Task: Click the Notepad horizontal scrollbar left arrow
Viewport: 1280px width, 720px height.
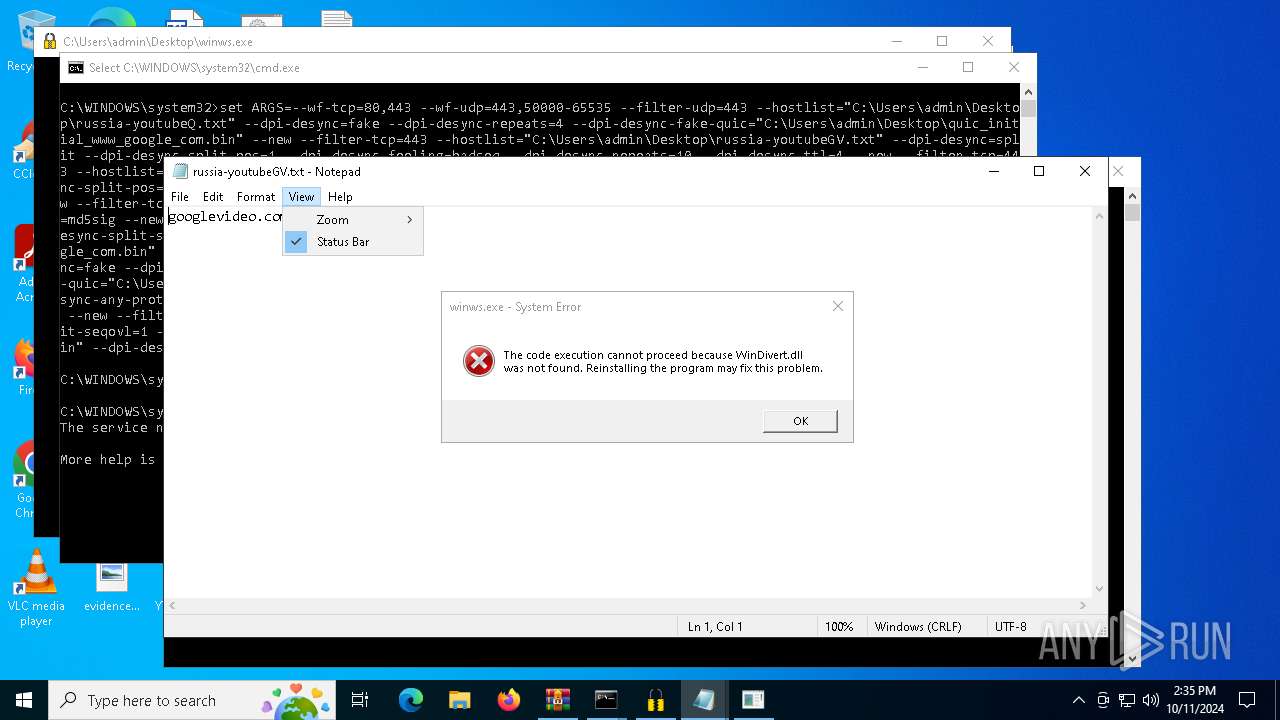Action: (172, 605)
